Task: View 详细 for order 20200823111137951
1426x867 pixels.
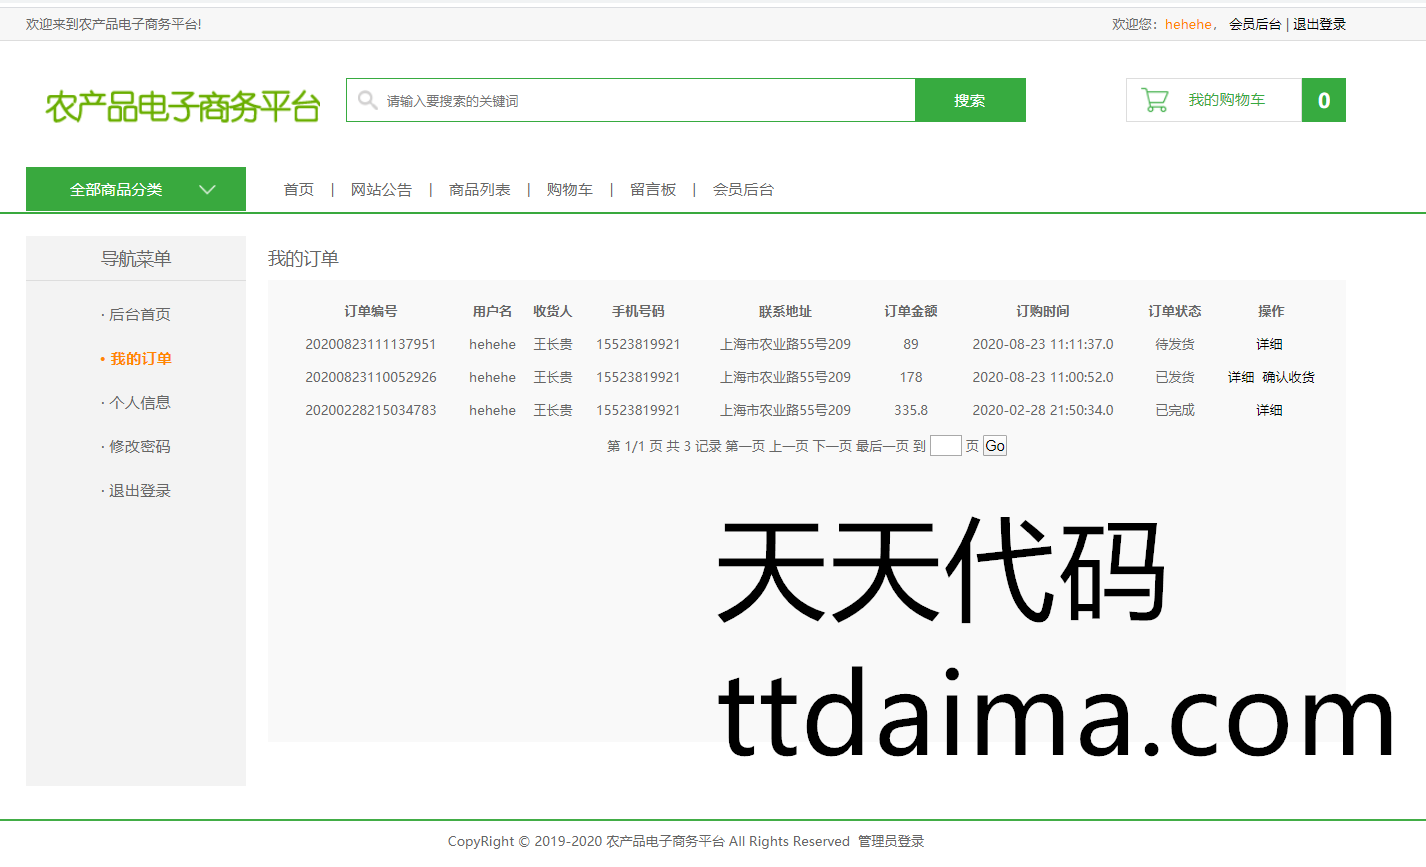Action: (1269, 344)
